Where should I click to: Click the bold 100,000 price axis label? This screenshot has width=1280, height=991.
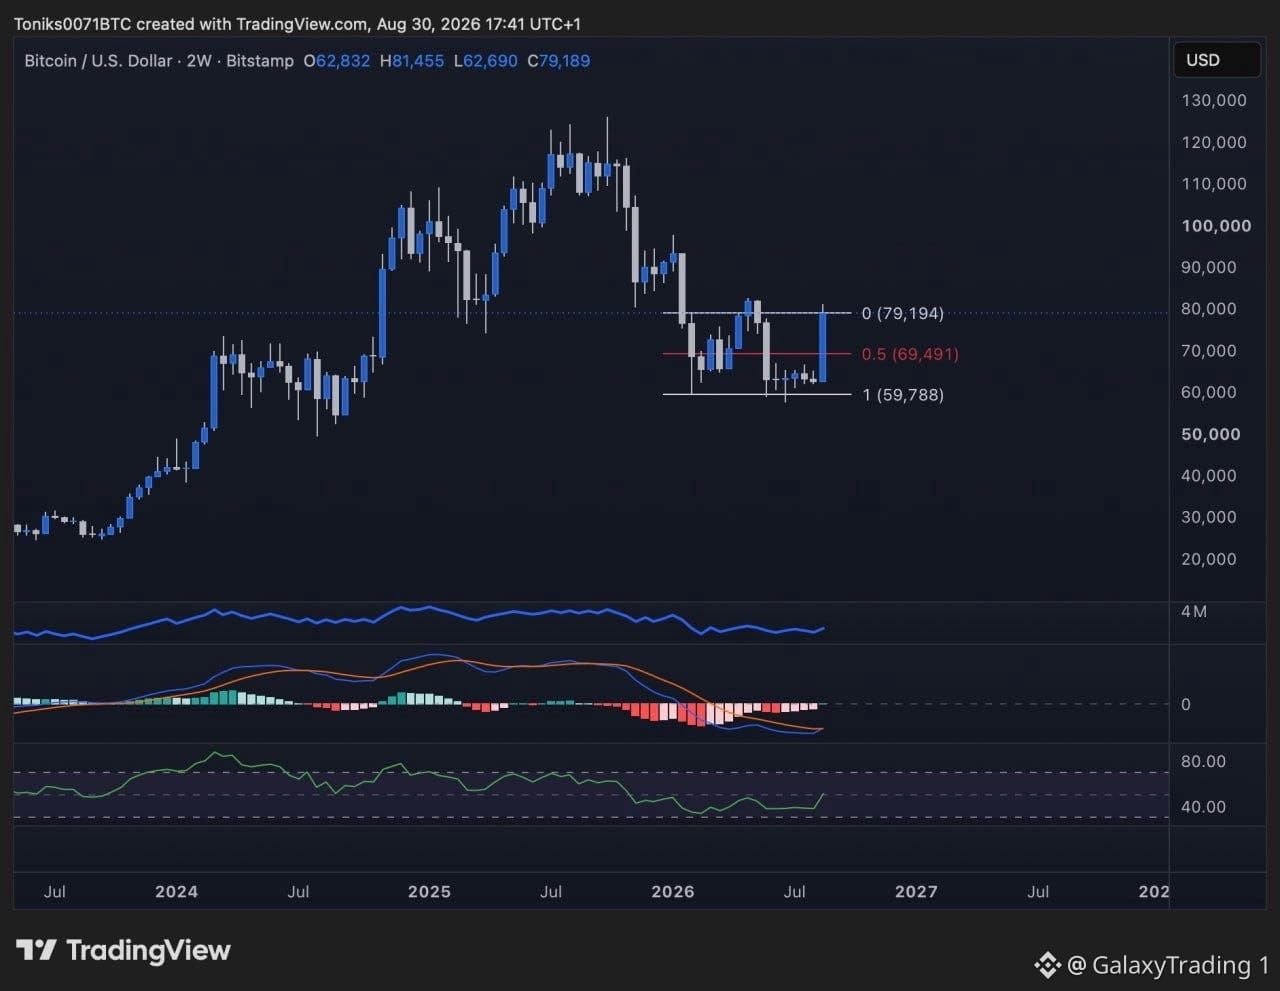(1216, 226)
